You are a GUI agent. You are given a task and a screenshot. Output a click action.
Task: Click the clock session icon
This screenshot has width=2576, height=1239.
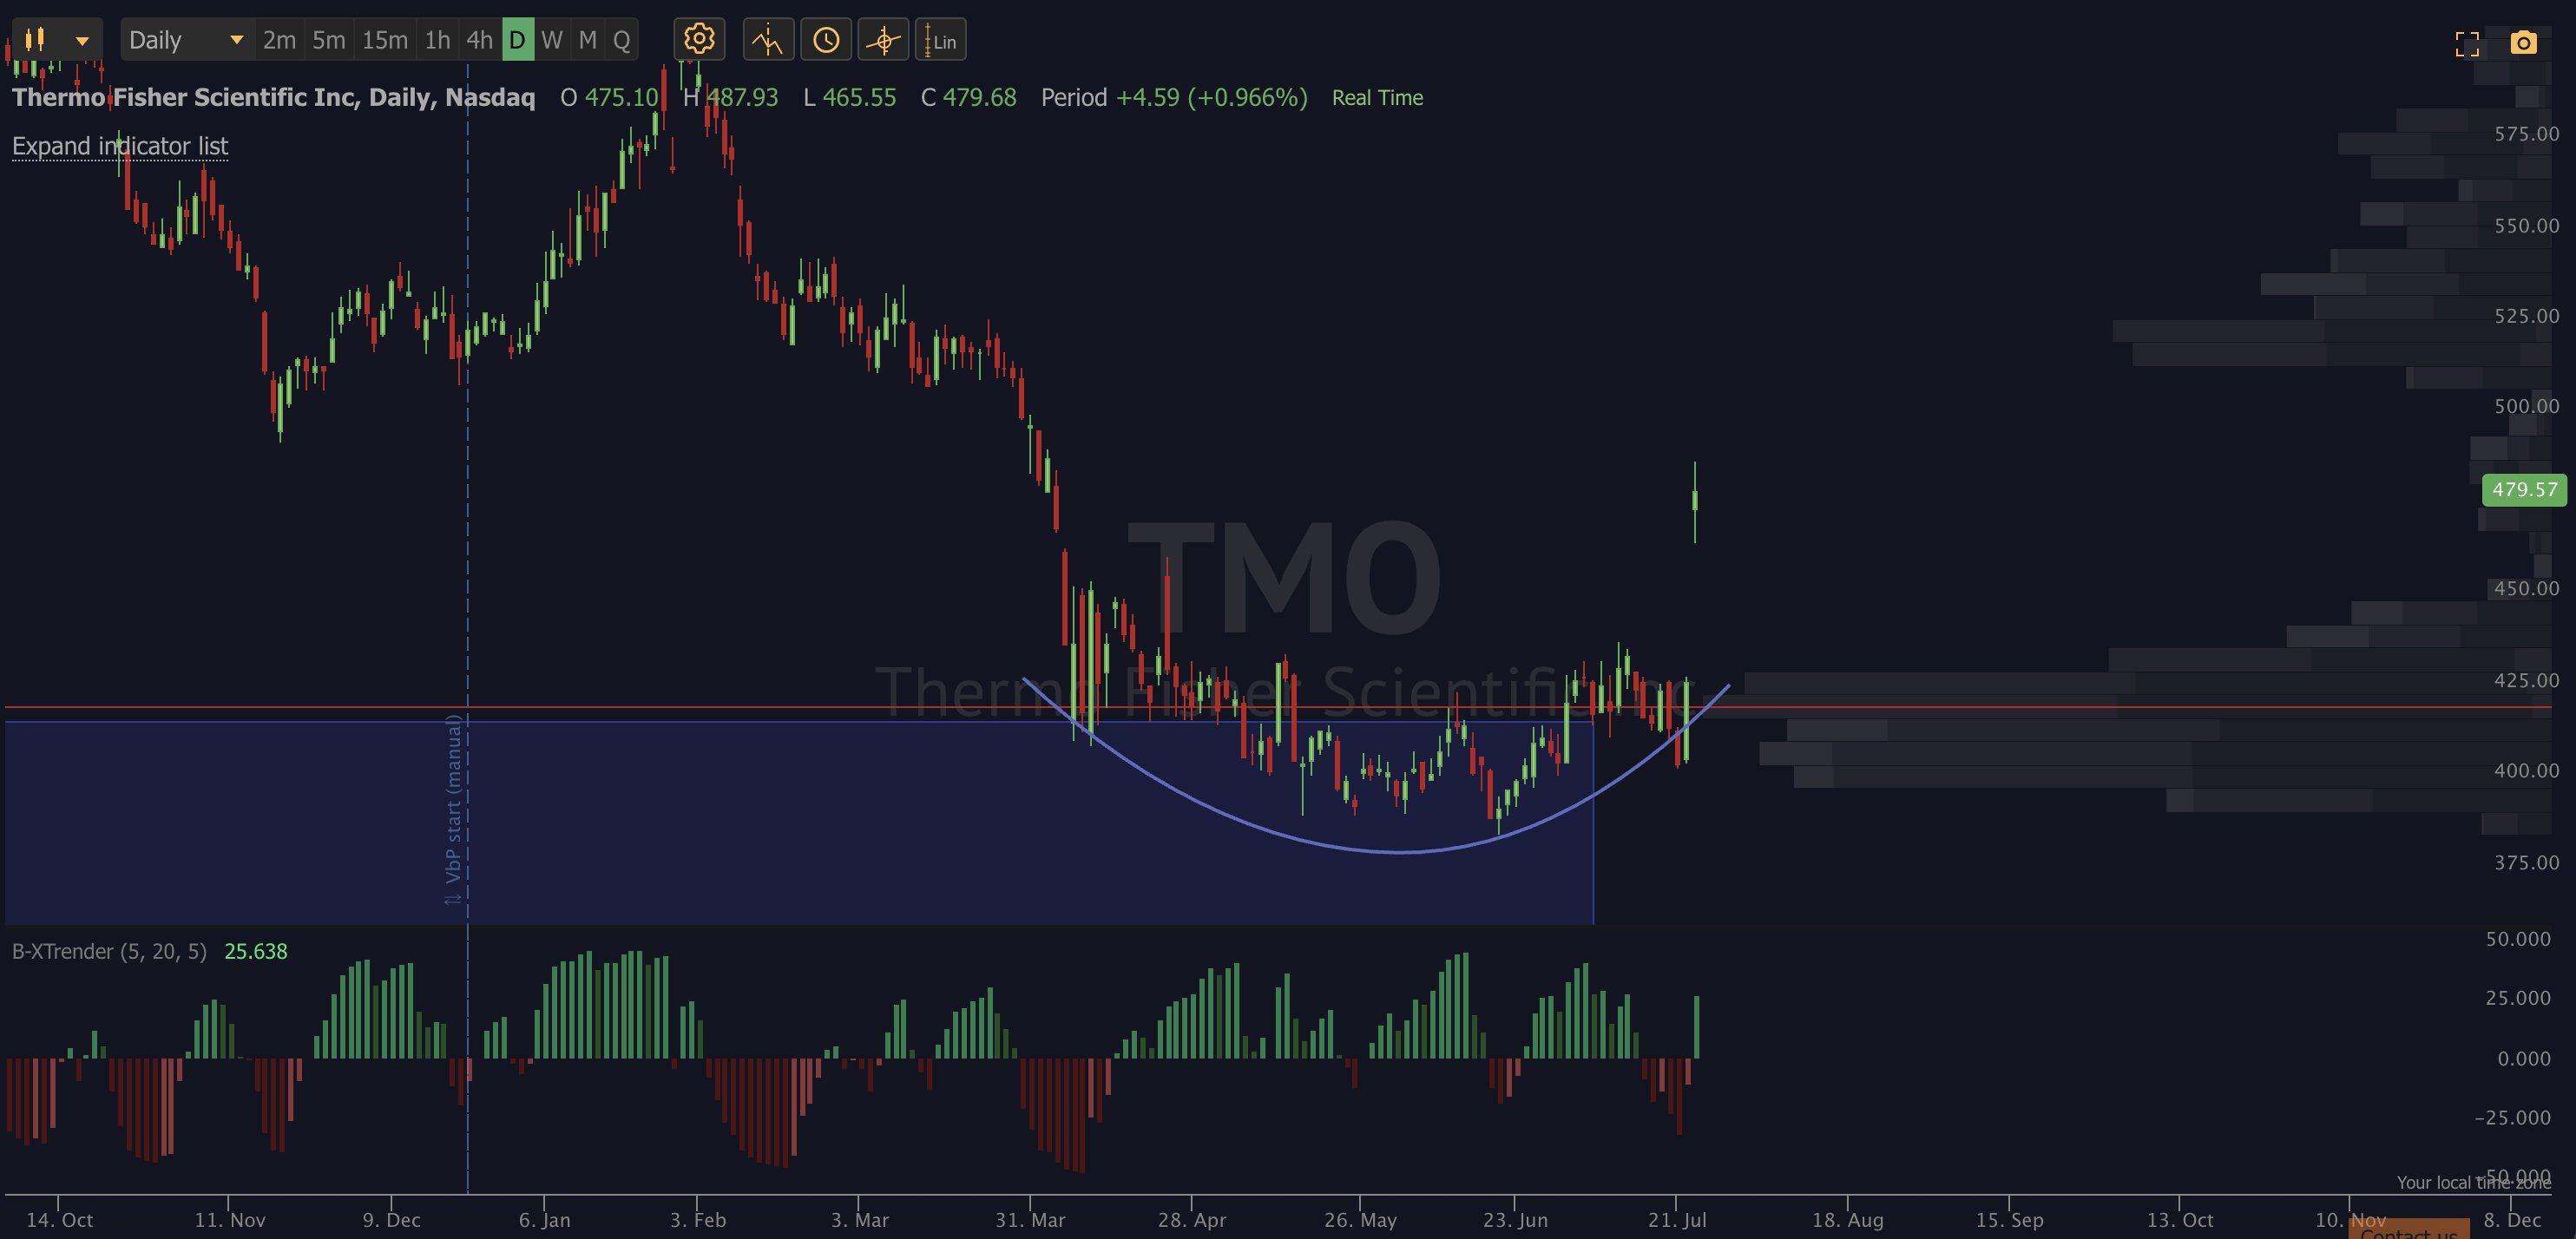(826, 40)
